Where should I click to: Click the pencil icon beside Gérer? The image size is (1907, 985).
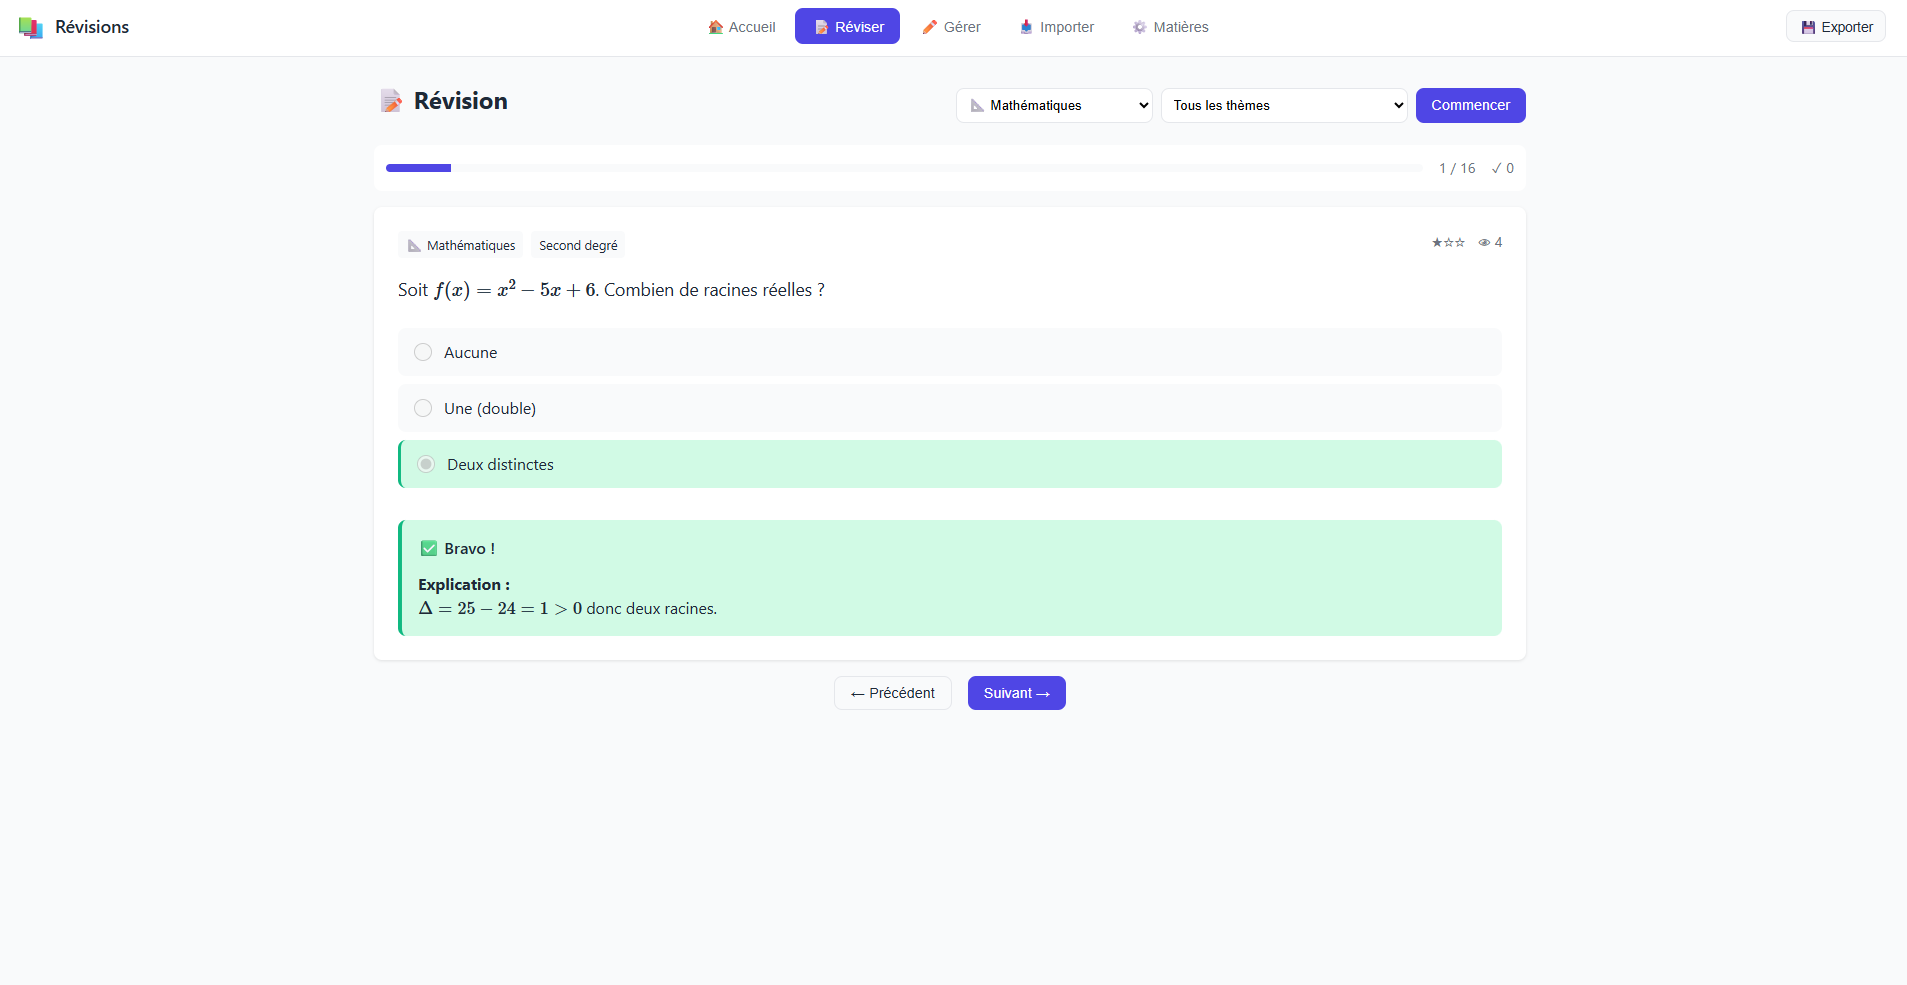pos(930,27)
